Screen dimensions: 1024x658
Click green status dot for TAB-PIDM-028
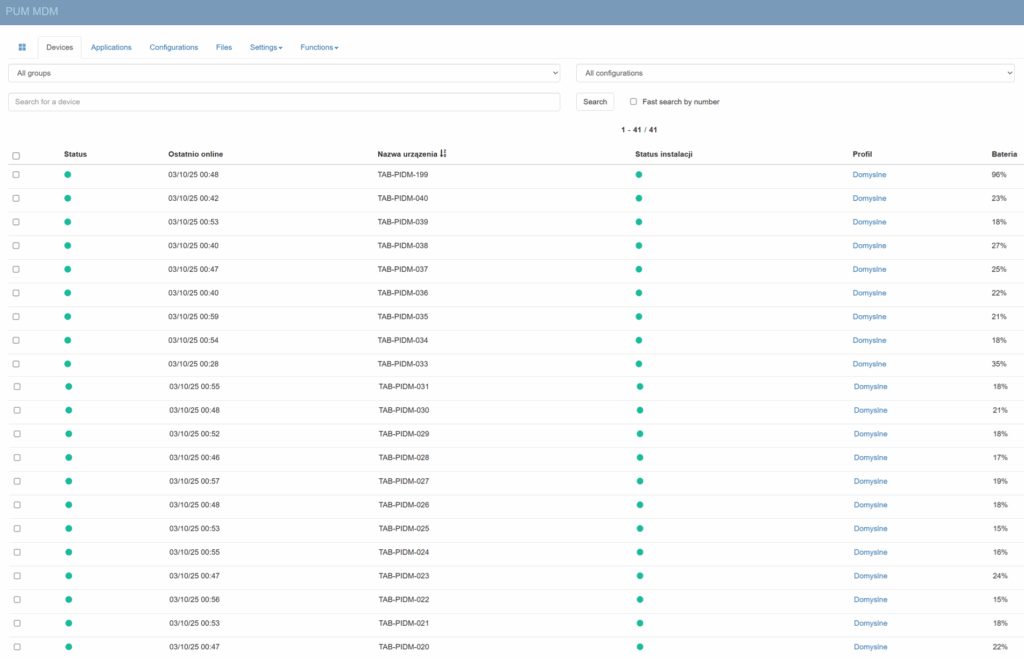pyautogui.click(x=69, y=457)
